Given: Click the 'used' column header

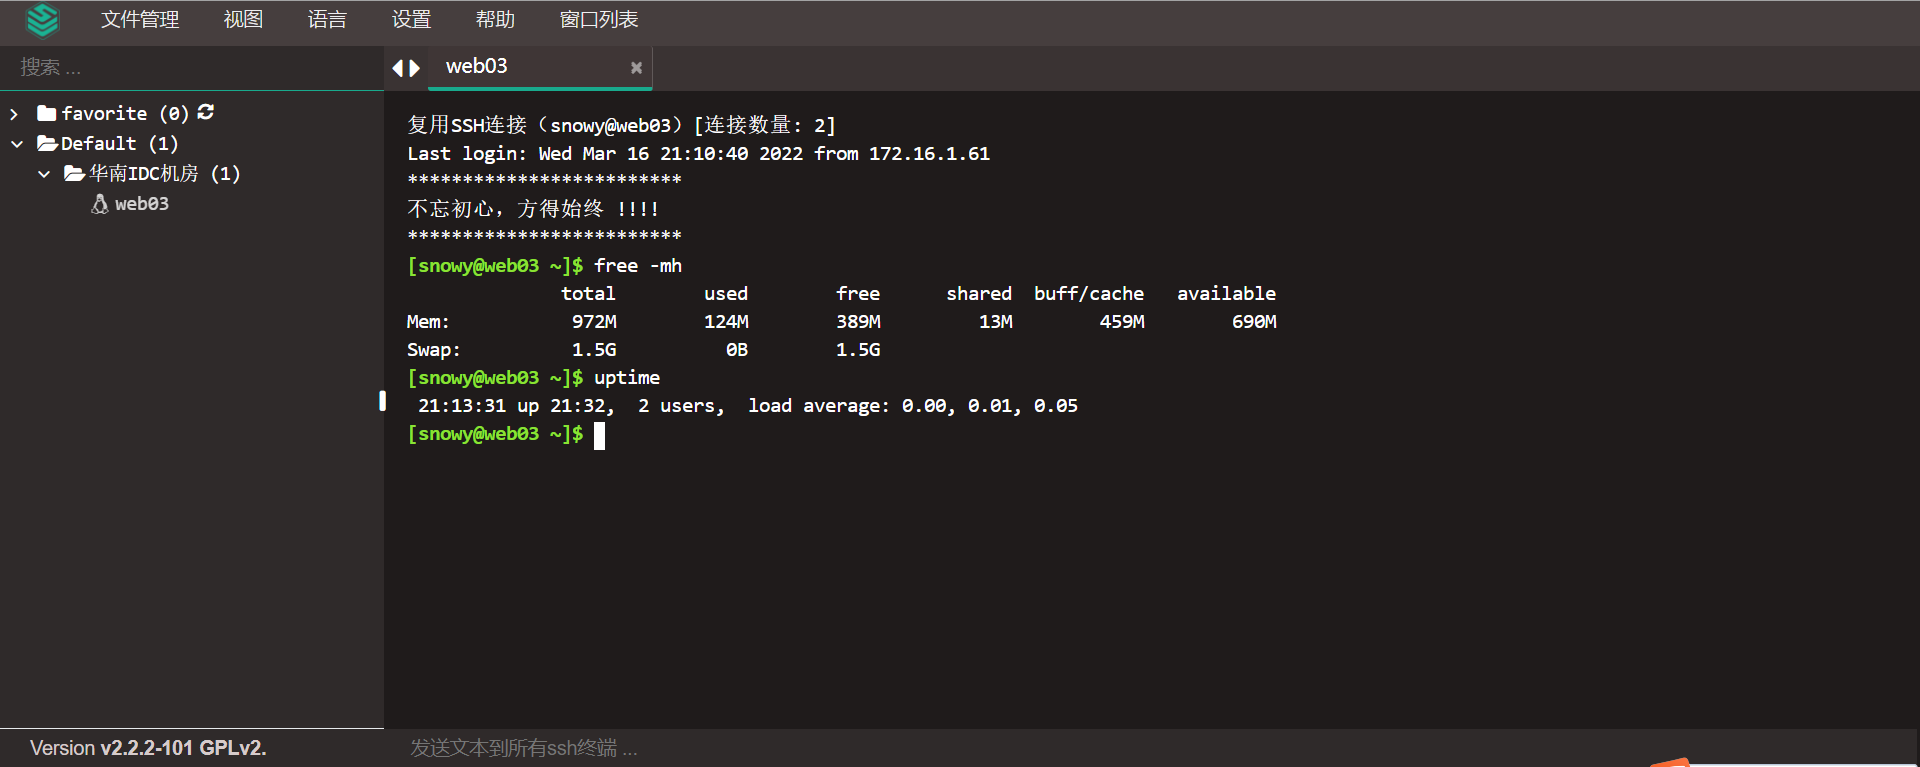Looking at the screenshot, I should point(726,294).
